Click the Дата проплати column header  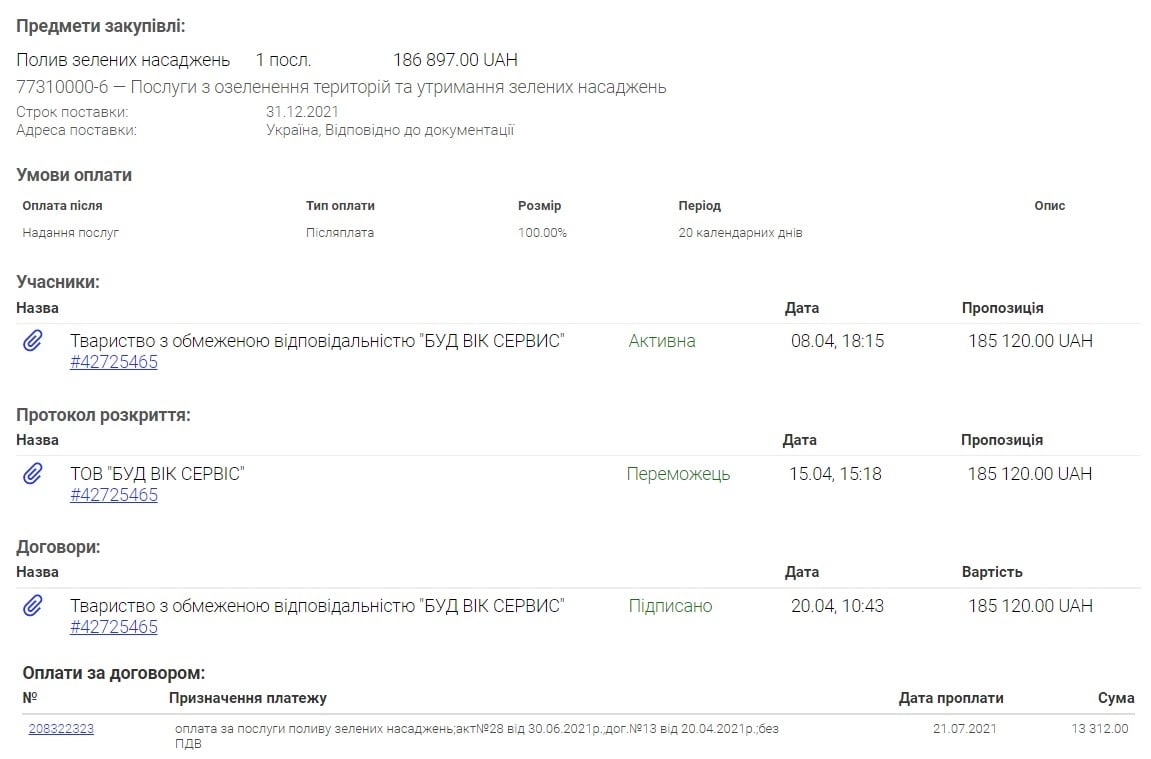coord(950,698)
